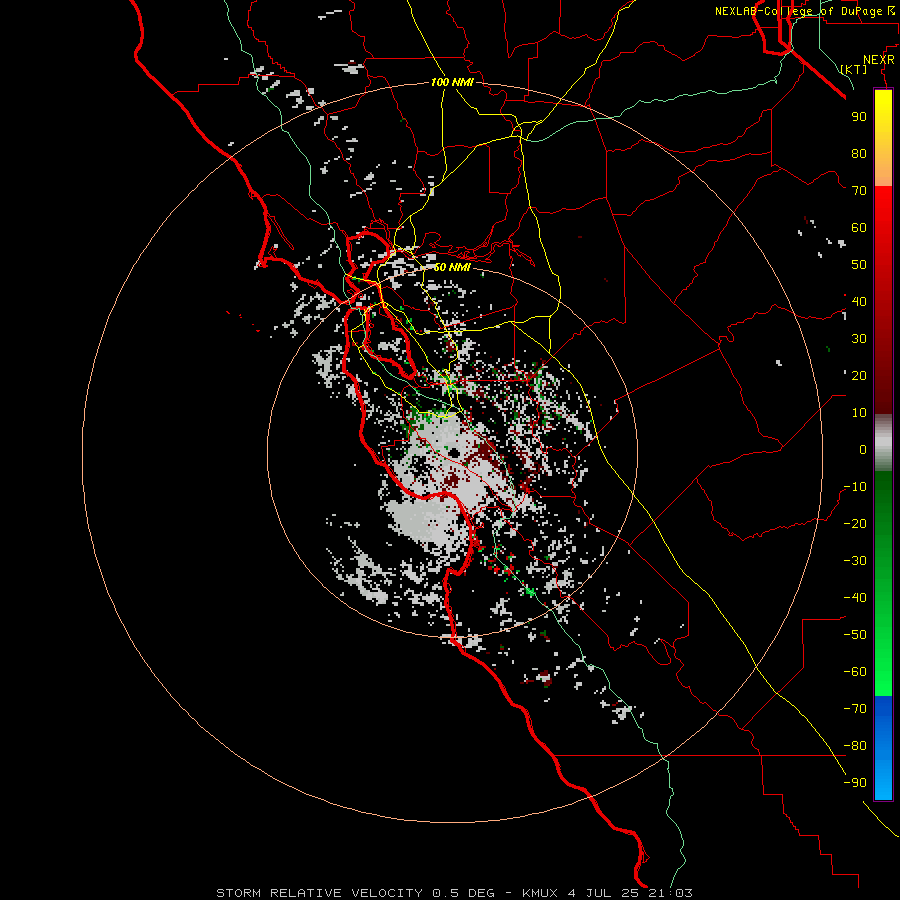The image size is (900, 900).
Task: Click the NEXR label above the scale
Action: coord(879,60)
